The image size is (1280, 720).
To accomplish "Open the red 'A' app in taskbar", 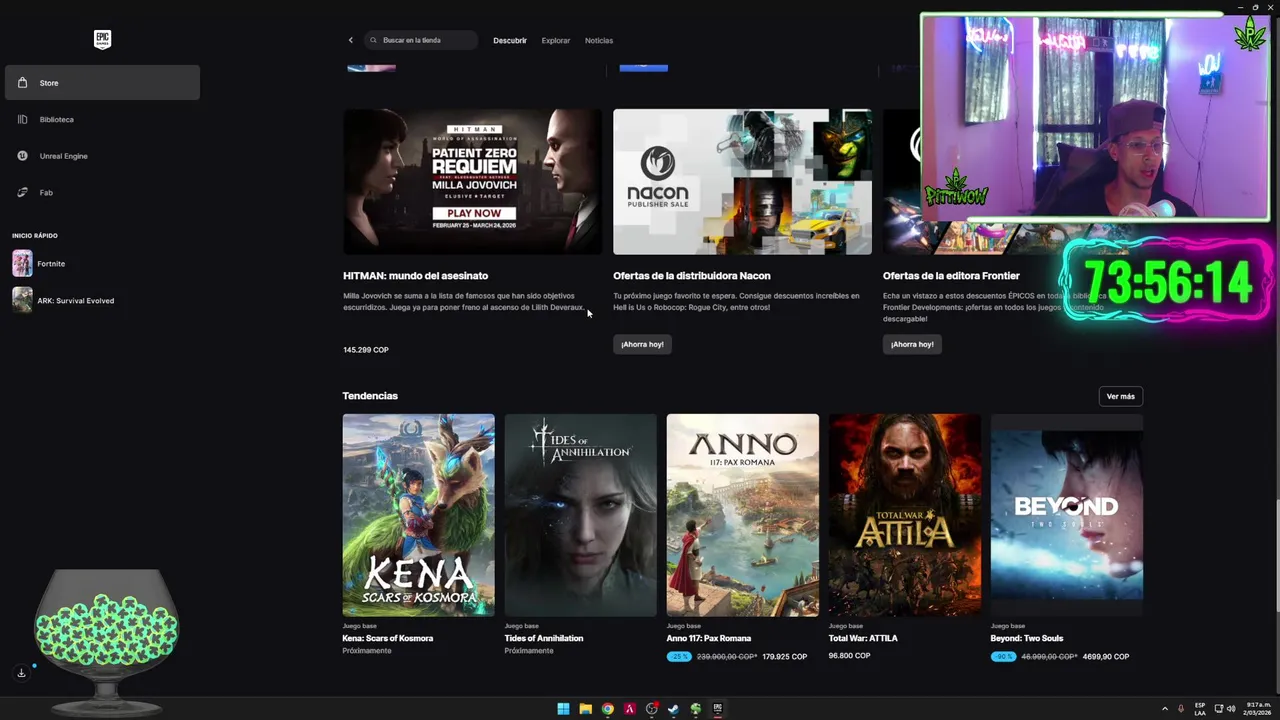I will click(x=629, y=709).
